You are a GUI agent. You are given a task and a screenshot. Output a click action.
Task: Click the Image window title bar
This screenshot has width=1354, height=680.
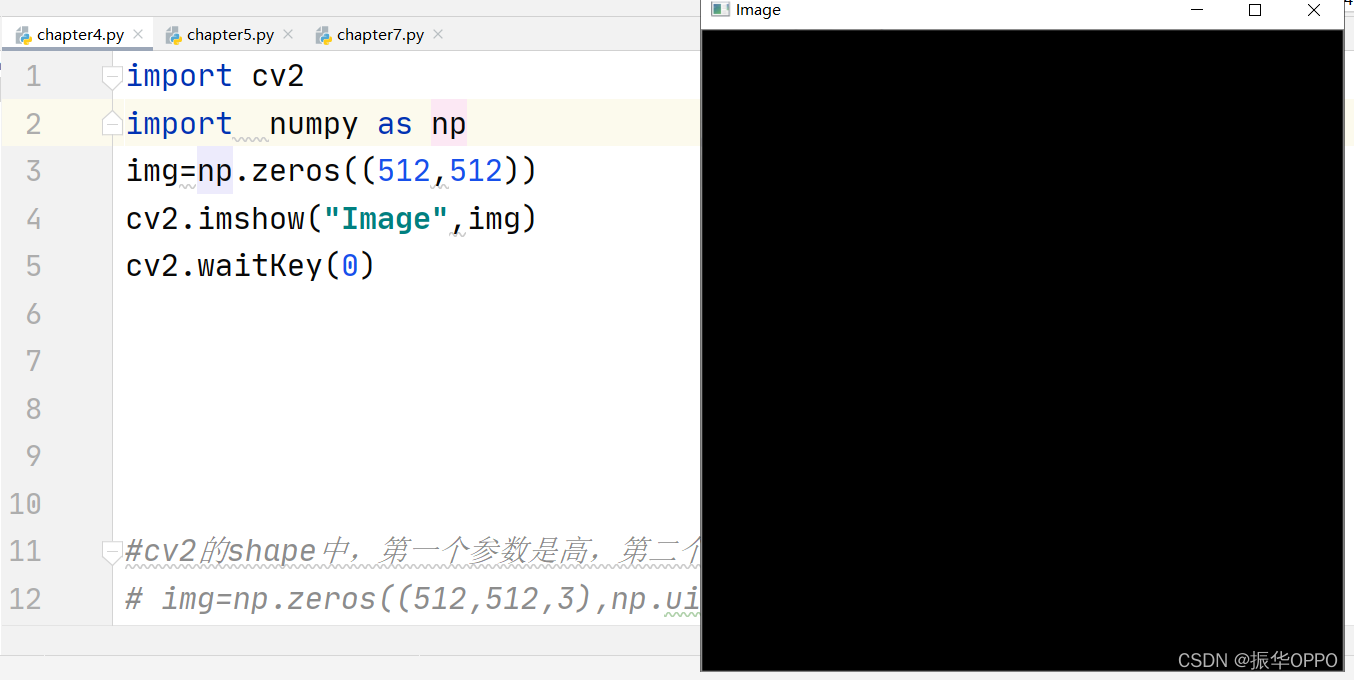[950, 10]
